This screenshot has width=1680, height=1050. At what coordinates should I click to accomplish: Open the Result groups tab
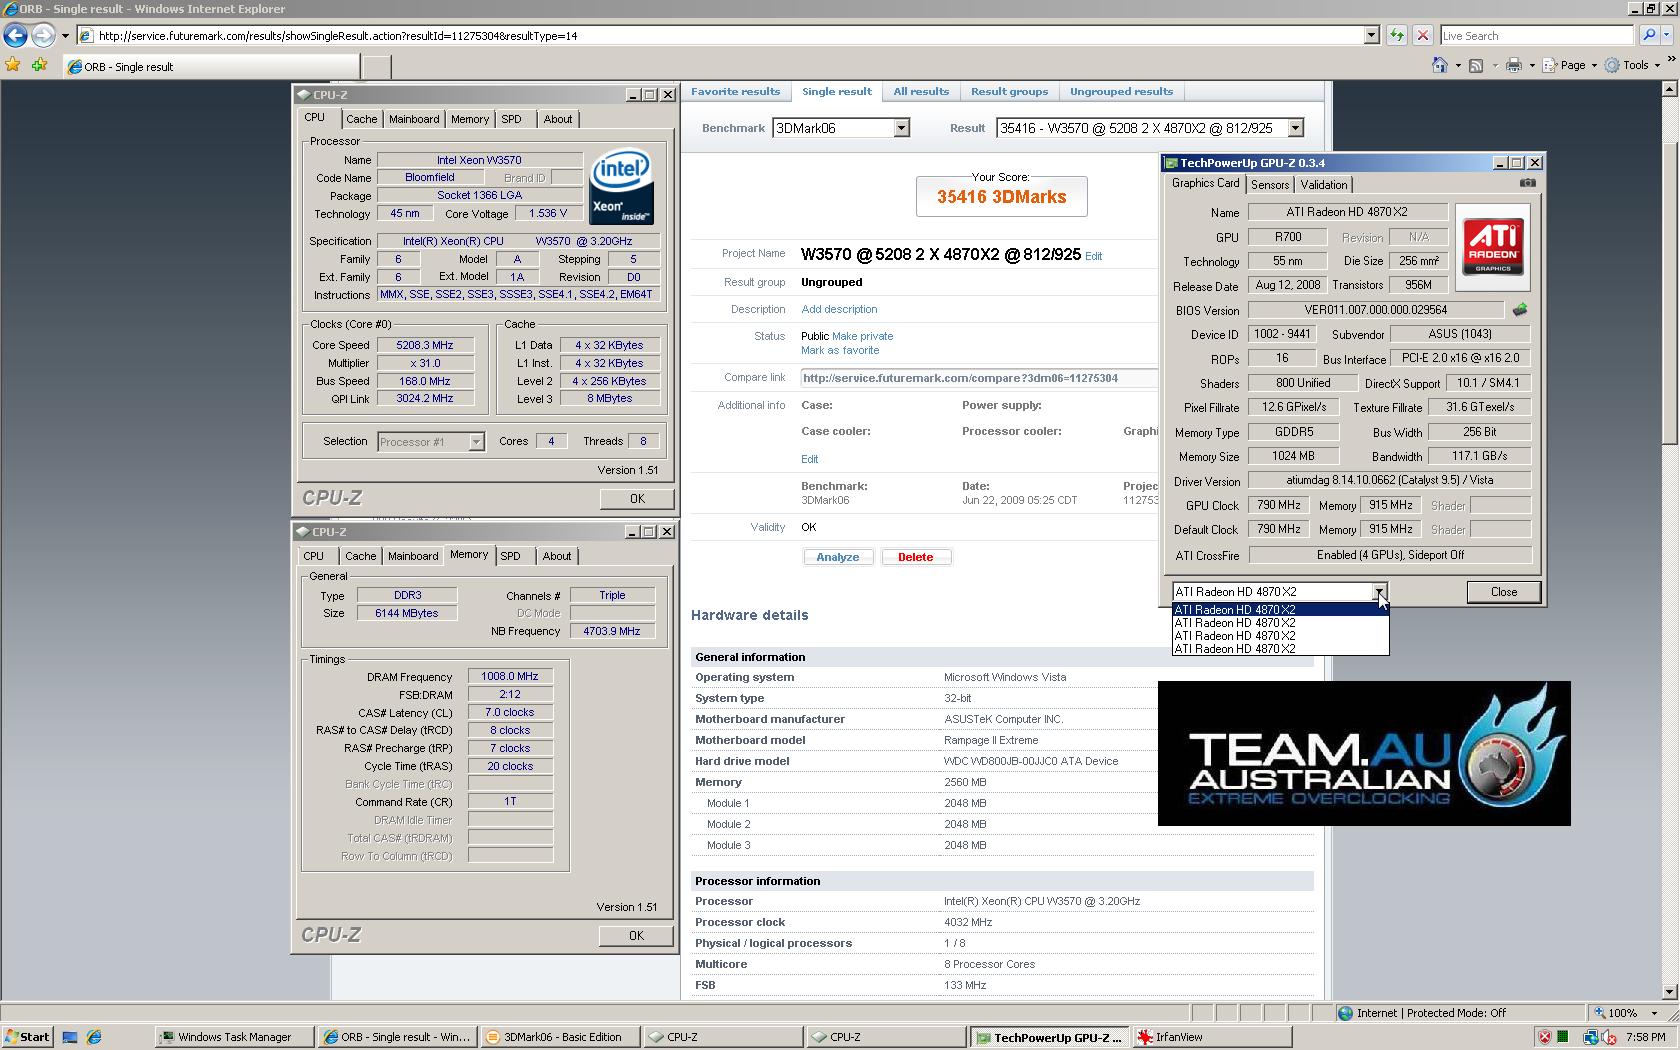coord(1009,91)
